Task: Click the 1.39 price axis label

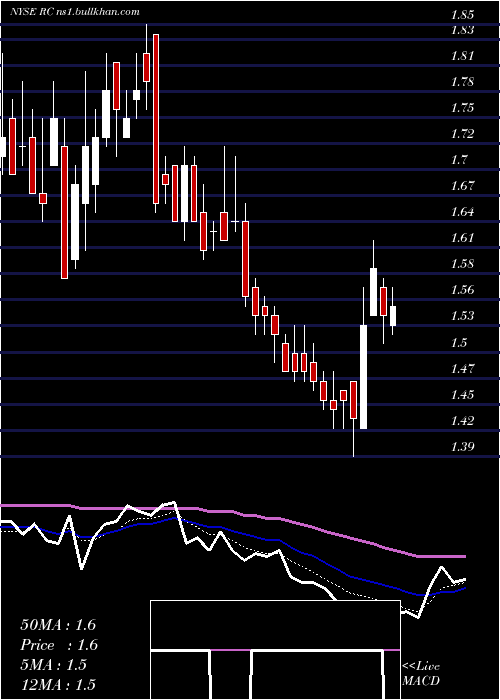Action: click(x=462, y=446)
